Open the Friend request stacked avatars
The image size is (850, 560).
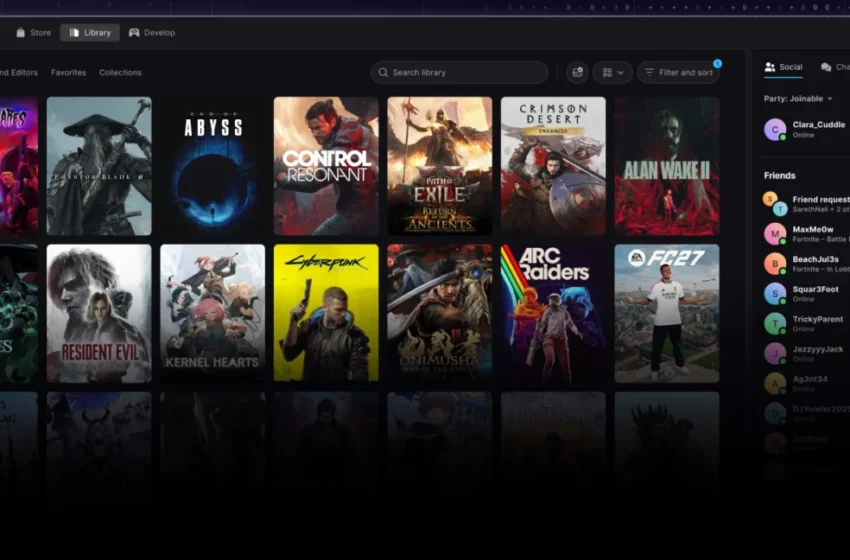[x=775, y=204]
